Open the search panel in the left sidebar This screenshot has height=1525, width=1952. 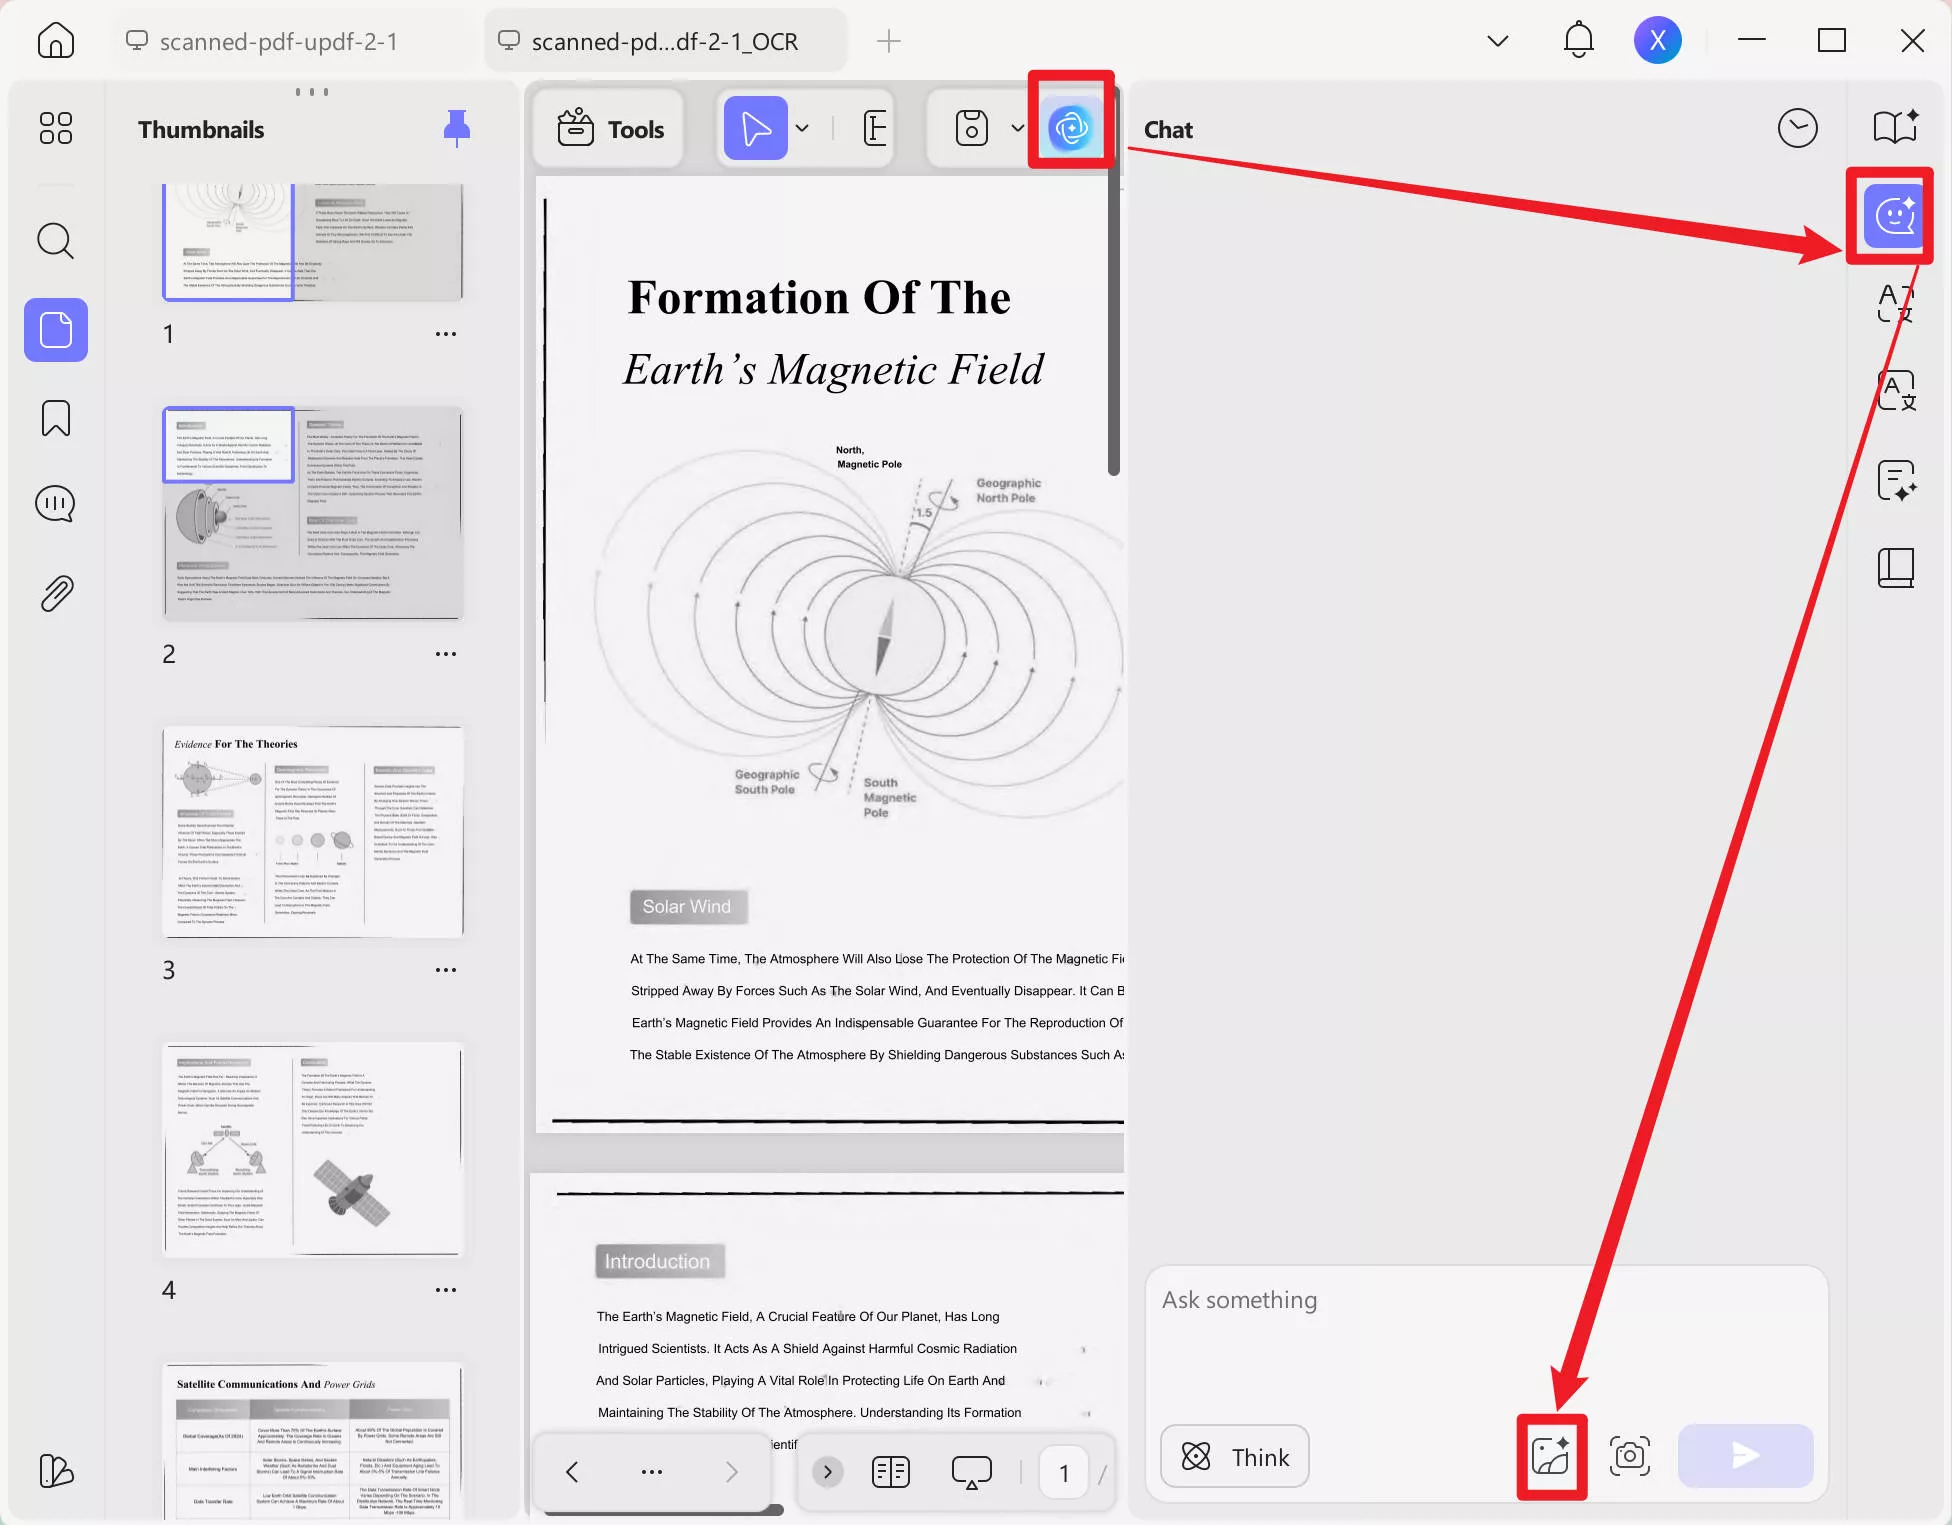tap(55, 241)
